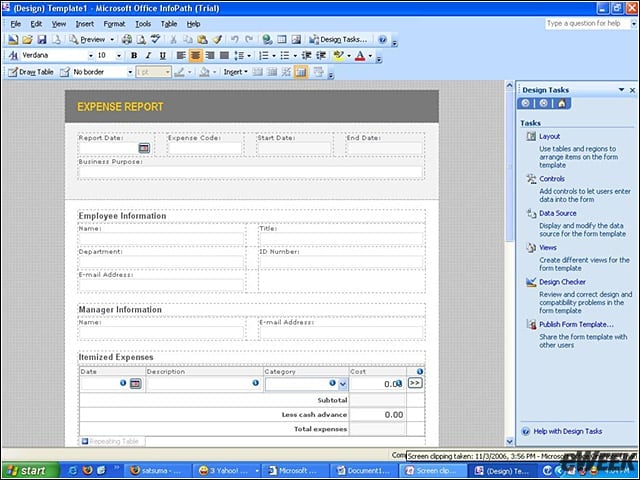Click the form's vertical scrollbar down arrow
640x480 pixels.
click(x=509, y=441)
